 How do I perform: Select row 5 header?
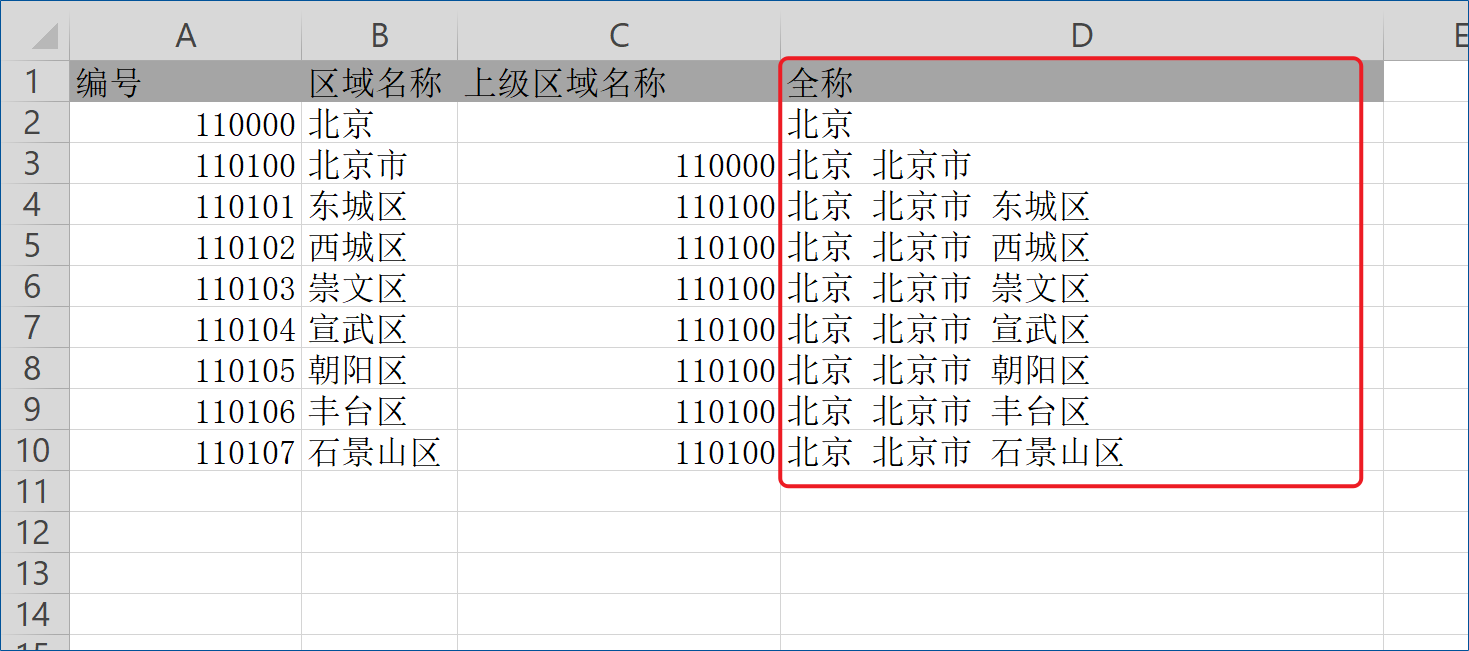(x=34, y=245)
